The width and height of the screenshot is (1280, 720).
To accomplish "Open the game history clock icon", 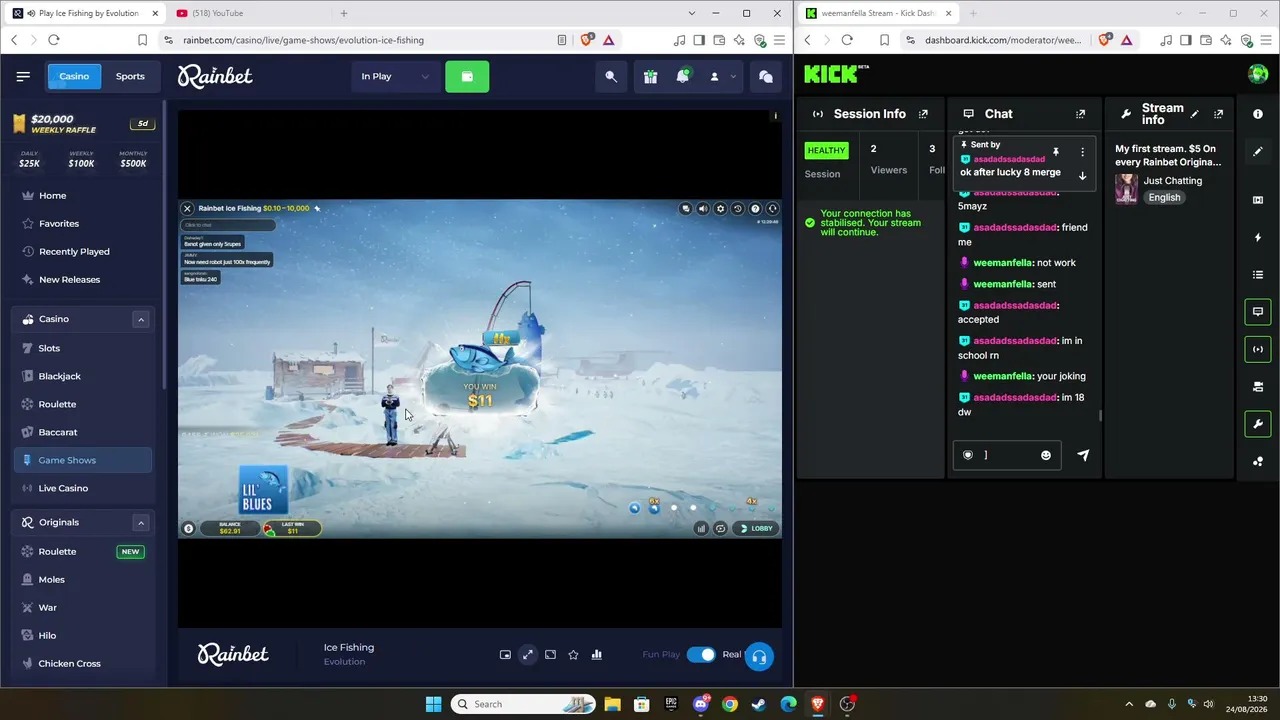I will pos(737,209).
